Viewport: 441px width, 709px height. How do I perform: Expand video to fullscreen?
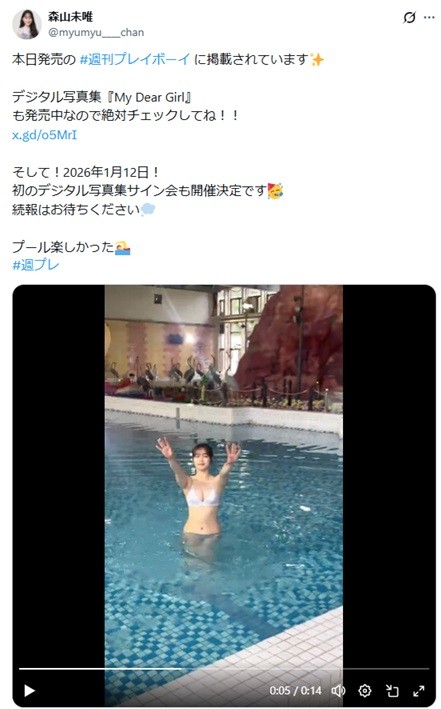tap(419, 690)
